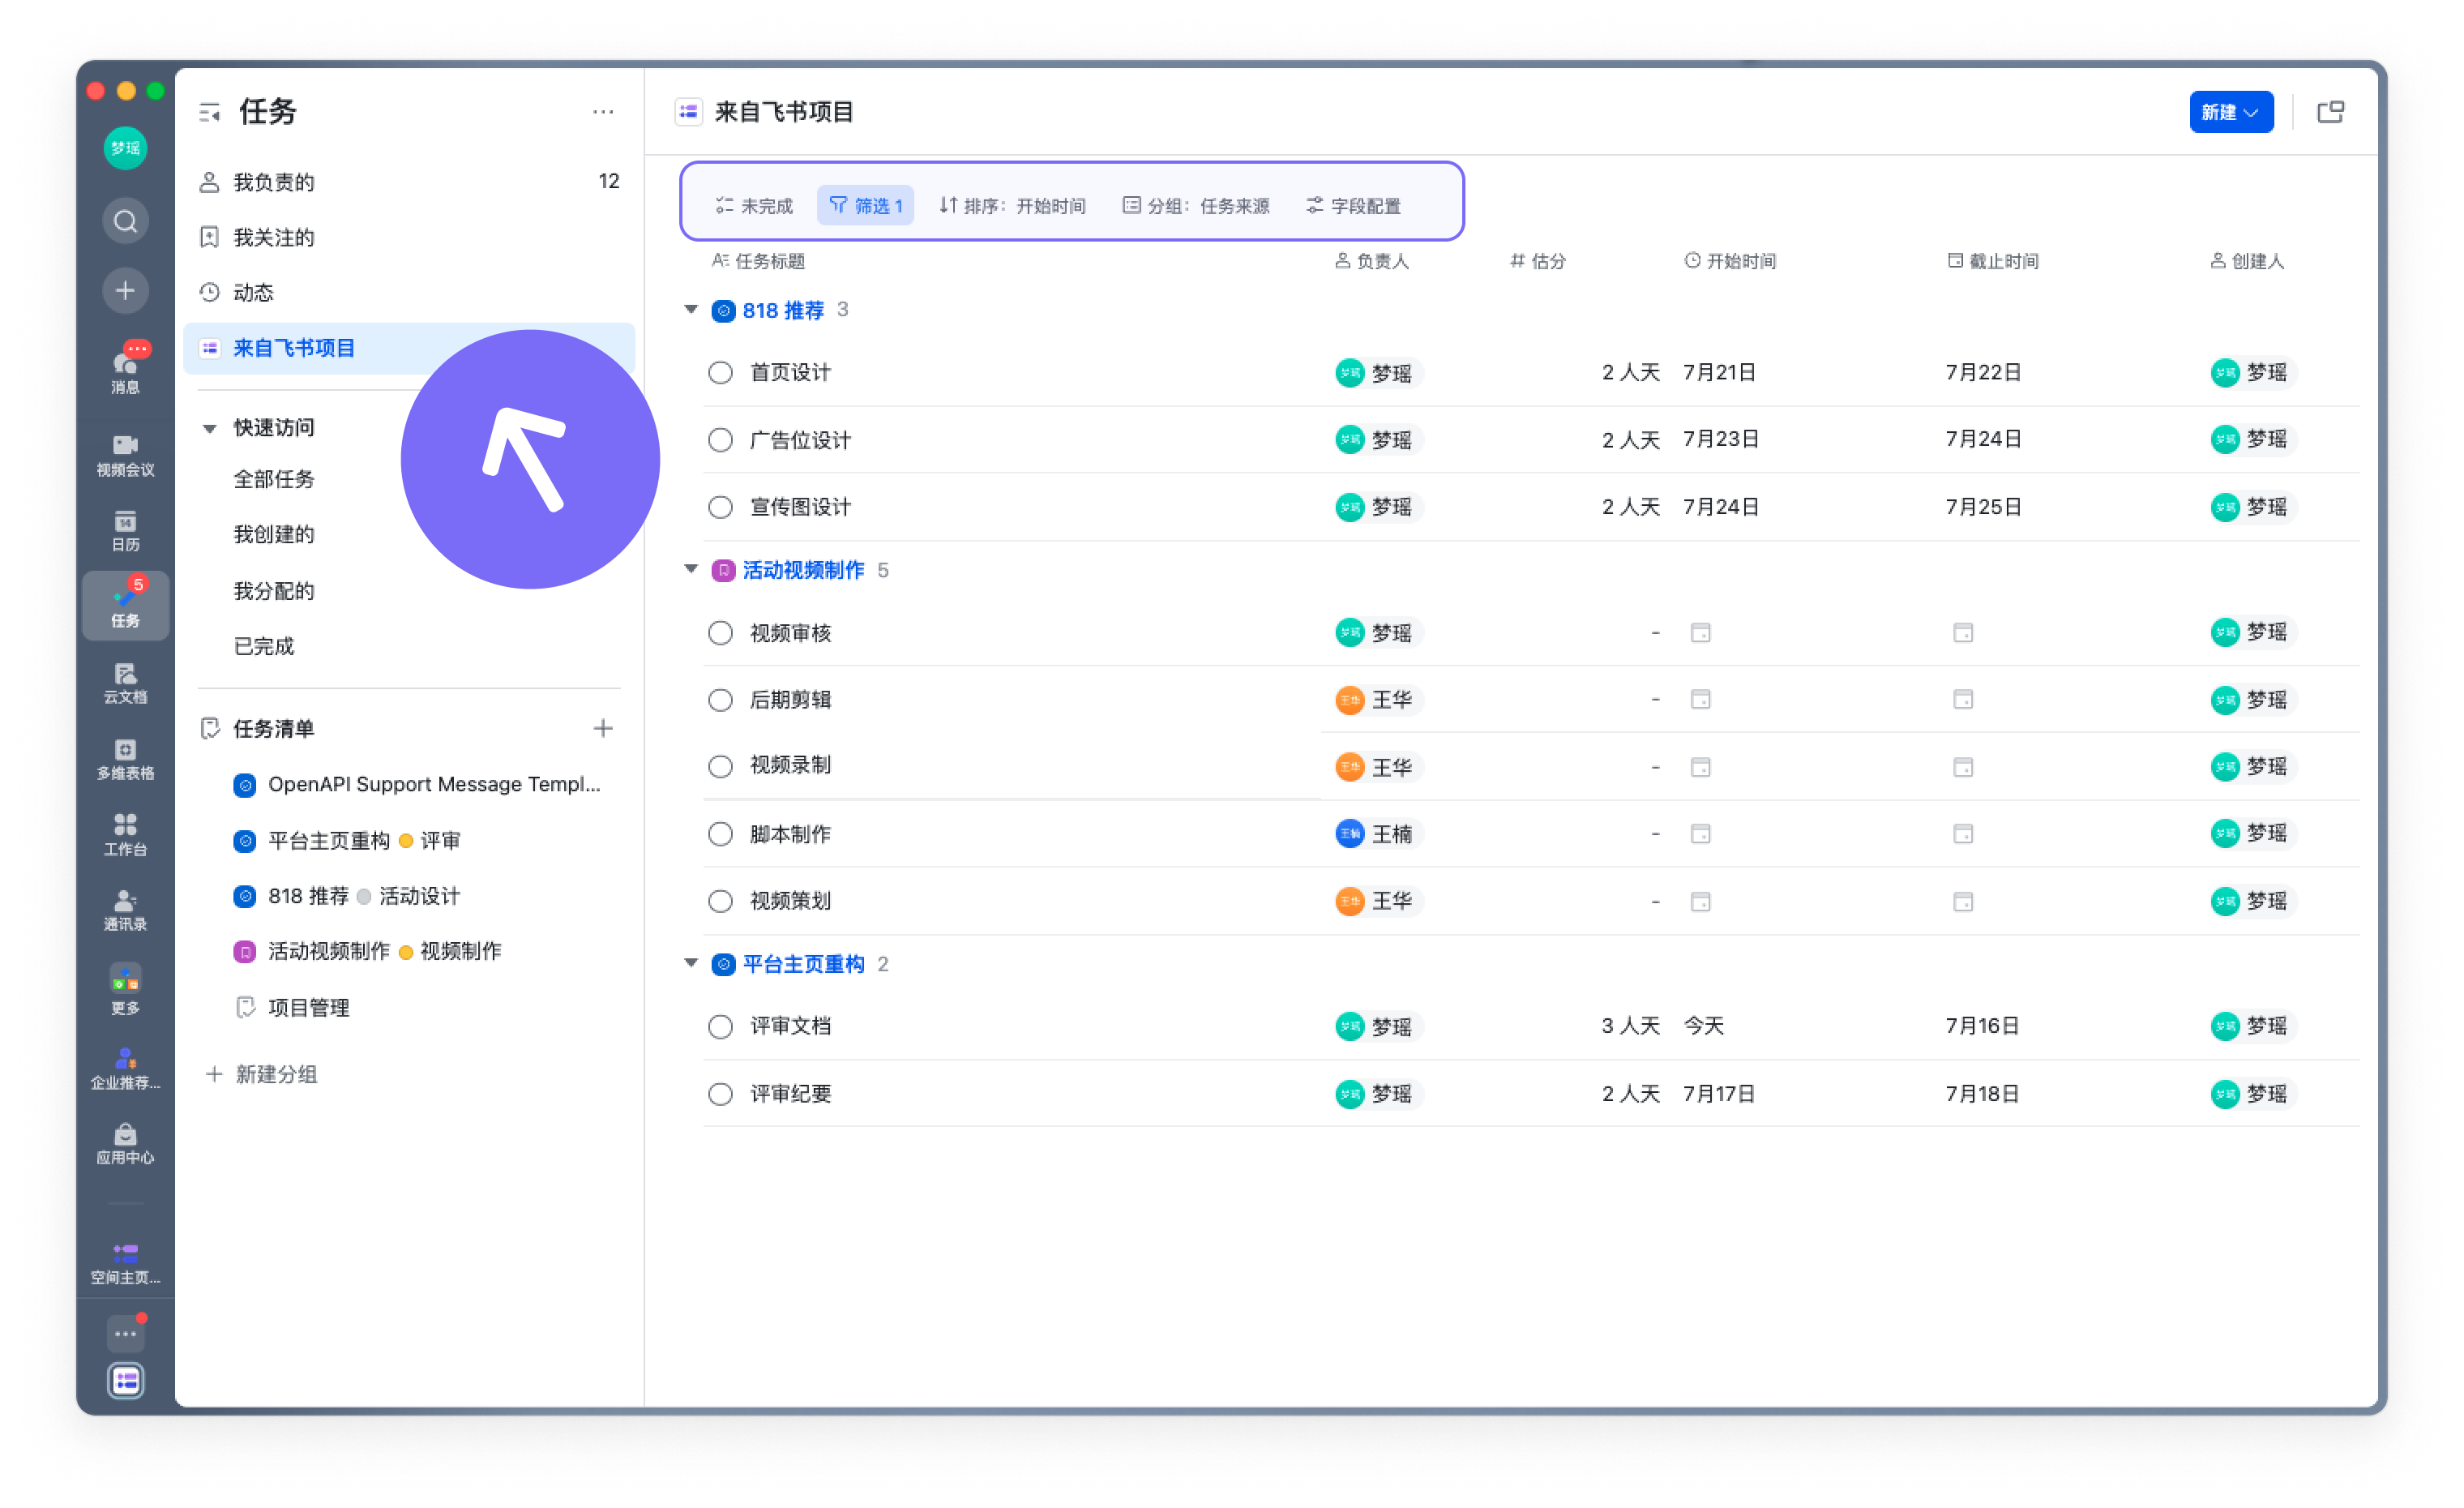
Task: Open 已完成 quick access item
Action: click(264, 646)
